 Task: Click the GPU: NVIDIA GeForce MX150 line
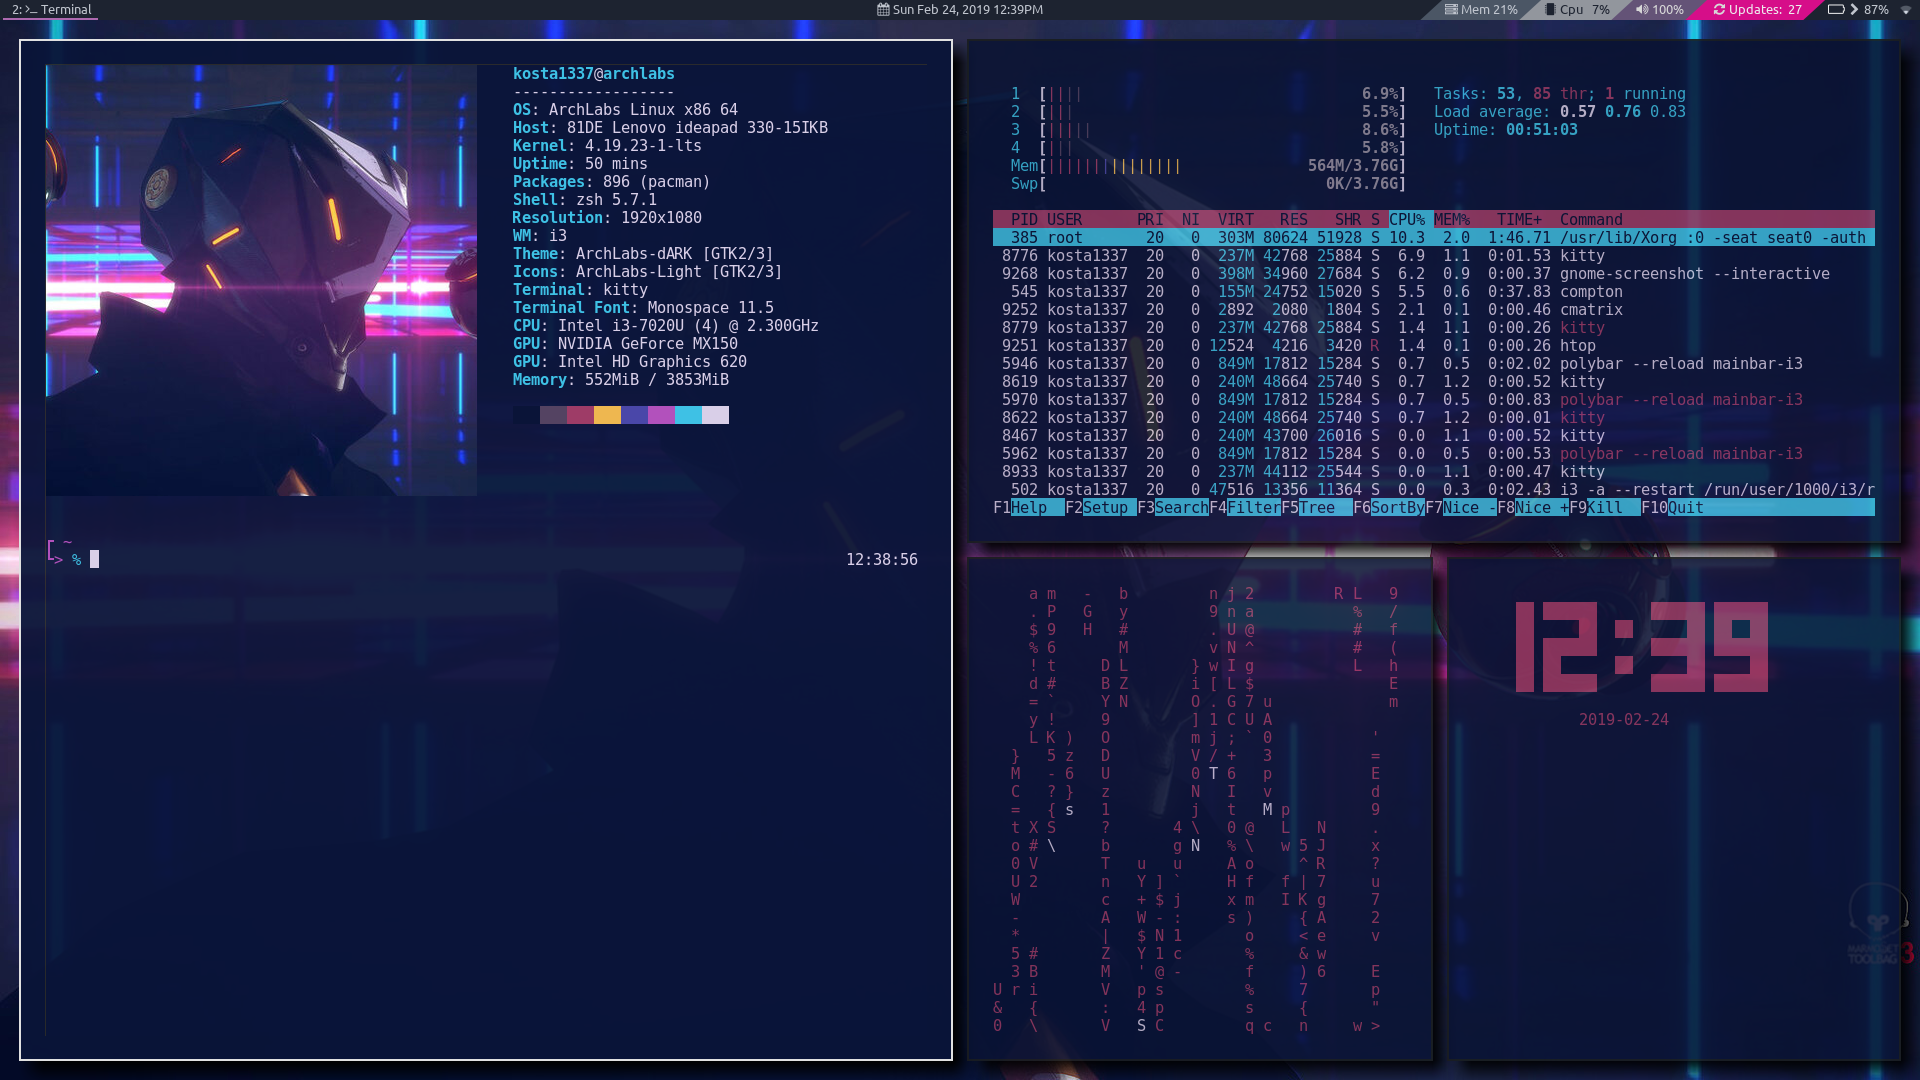point(625,344)
